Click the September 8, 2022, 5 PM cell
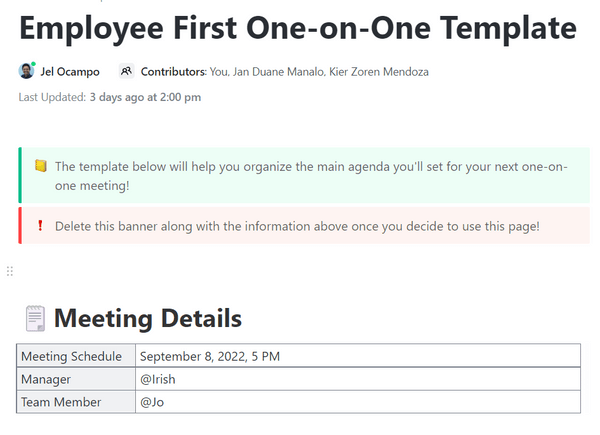Viewport: 600px width, 435px height. click(x=210, y=356)
